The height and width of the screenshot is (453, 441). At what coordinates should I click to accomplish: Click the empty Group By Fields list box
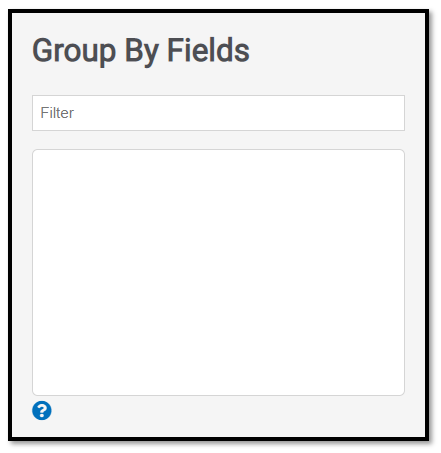(218, 272)
